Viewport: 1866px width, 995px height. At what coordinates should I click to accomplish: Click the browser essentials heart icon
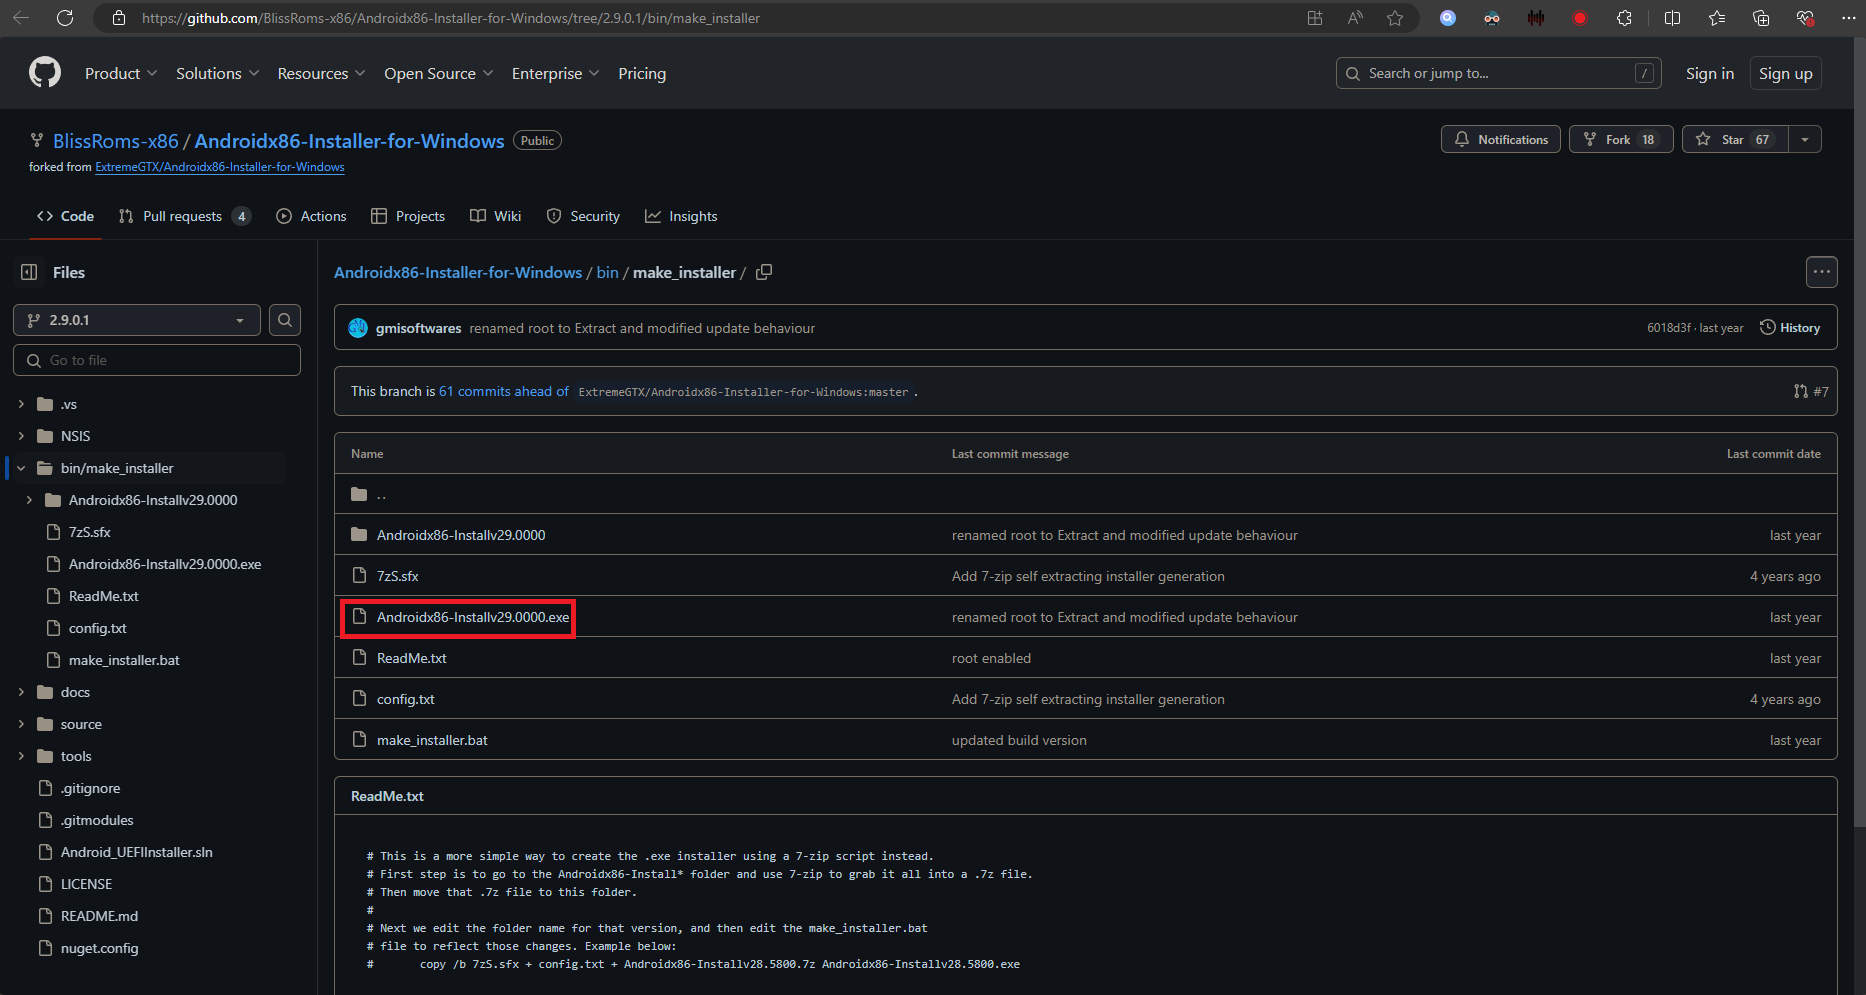[x=1805, y=18]
